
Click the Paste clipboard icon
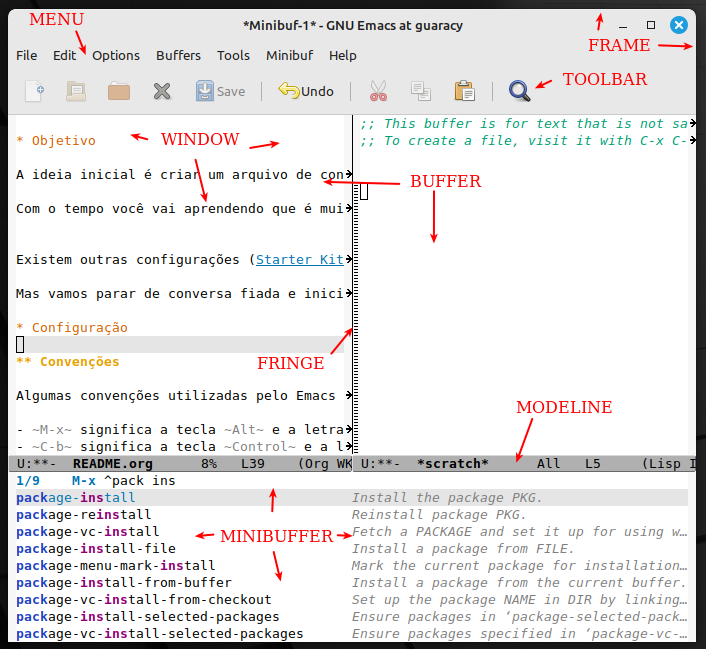point(464,91)
